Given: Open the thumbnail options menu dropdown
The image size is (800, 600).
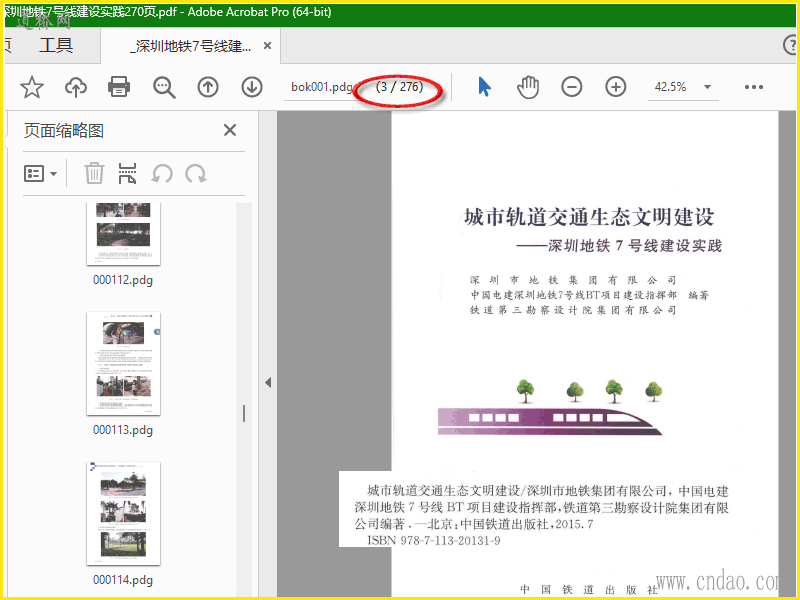Looking at the screenshot, I should click(x=40, y=174).
